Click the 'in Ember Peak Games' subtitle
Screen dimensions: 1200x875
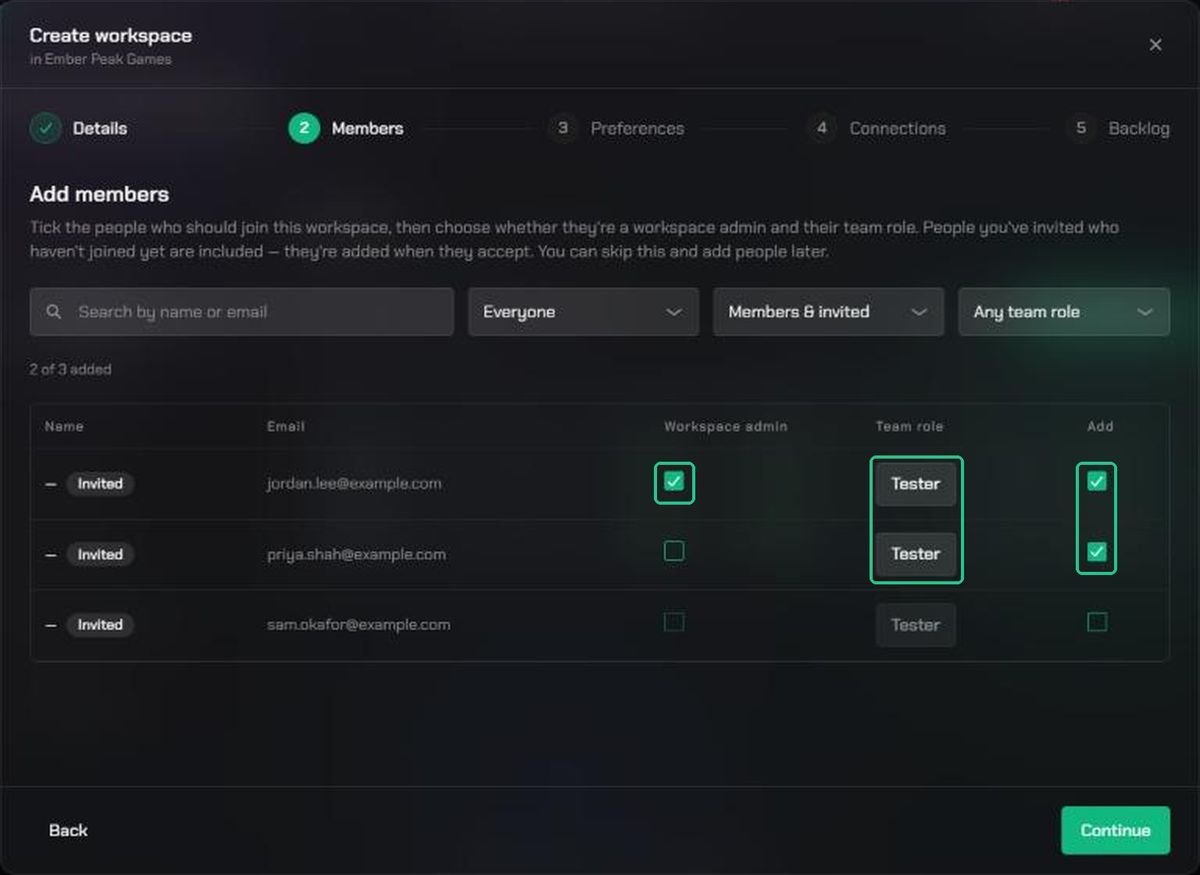[x=100, y=59]
